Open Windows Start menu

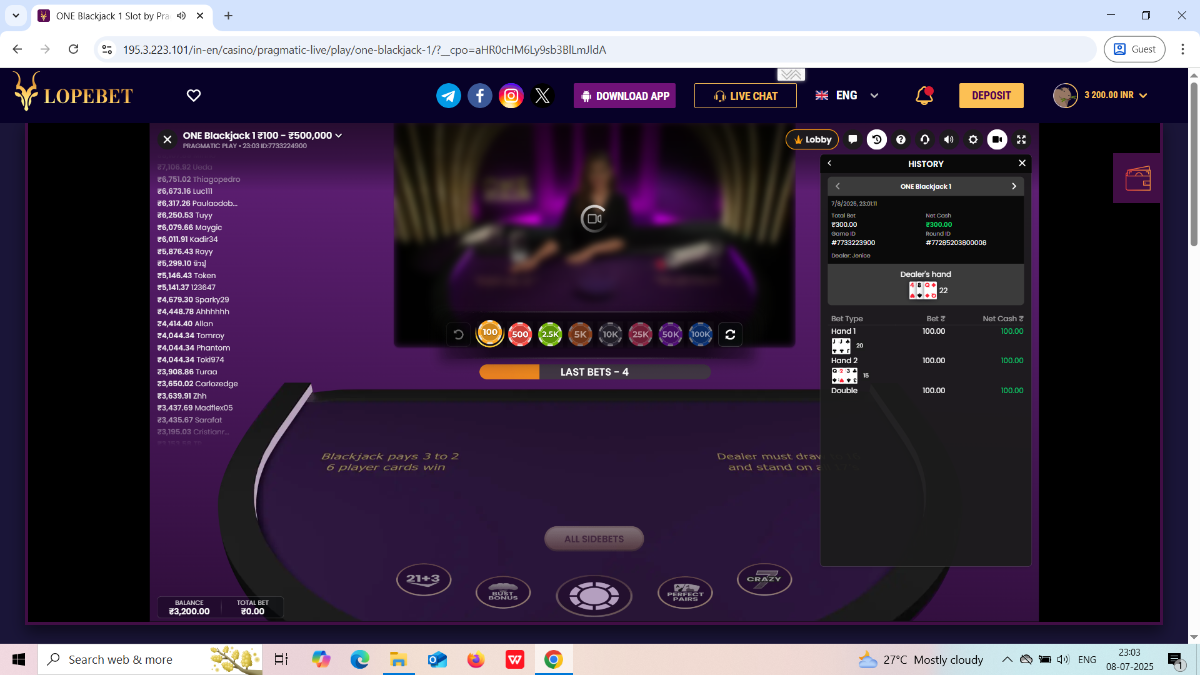[18, 659]
